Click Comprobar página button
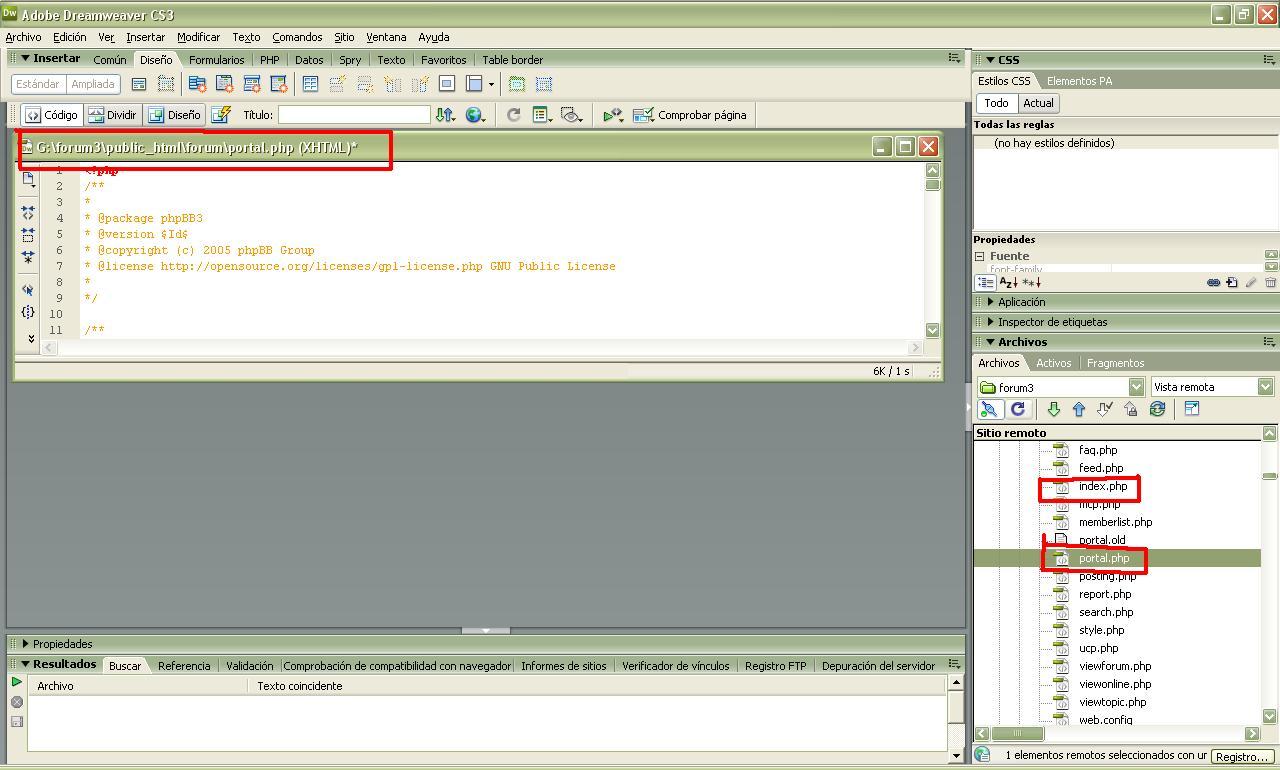Screen dimensions: 1280x770 pyautogui.click(x=690, y=115)
